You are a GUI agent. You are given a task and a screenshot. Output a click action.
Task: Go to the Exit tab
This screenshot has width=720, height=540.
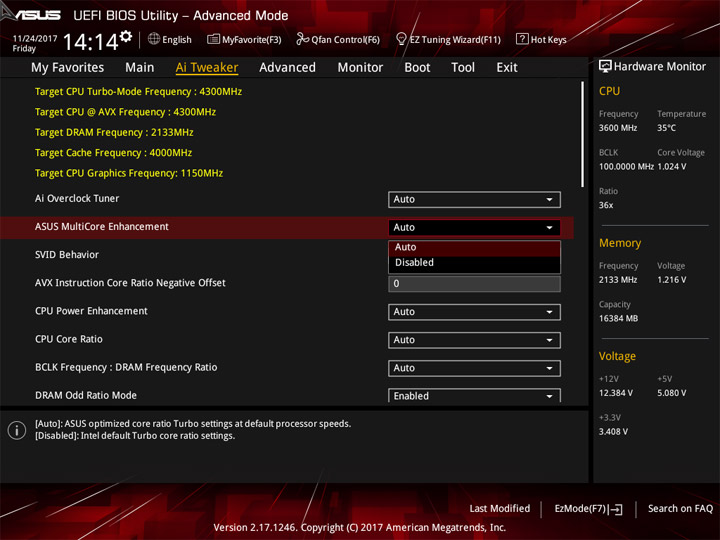click(507, 68)
